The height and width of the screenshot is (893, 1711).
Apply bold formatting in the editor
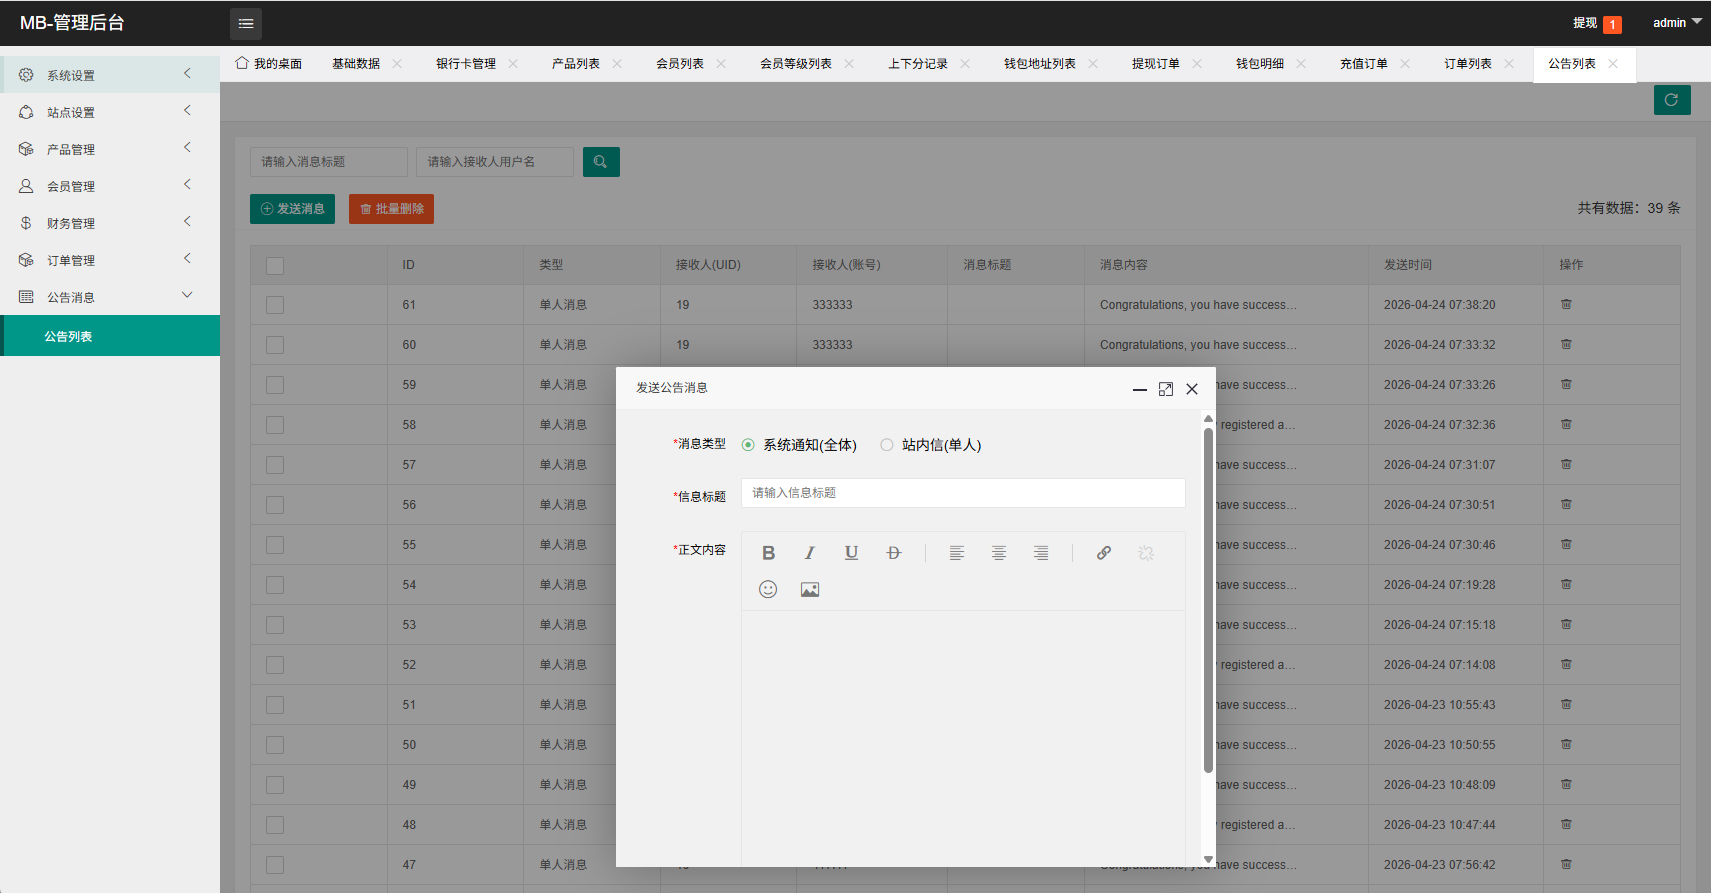click(x=768, y=553)
